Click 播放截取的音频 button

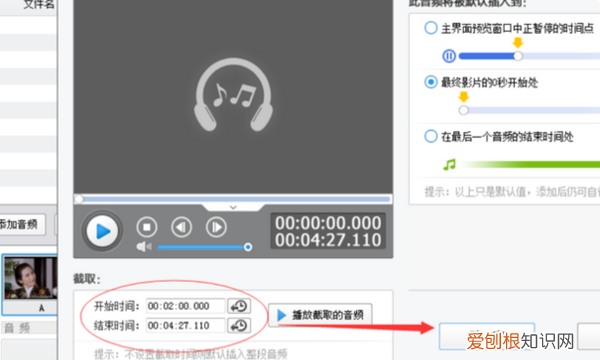coord(320,315)
